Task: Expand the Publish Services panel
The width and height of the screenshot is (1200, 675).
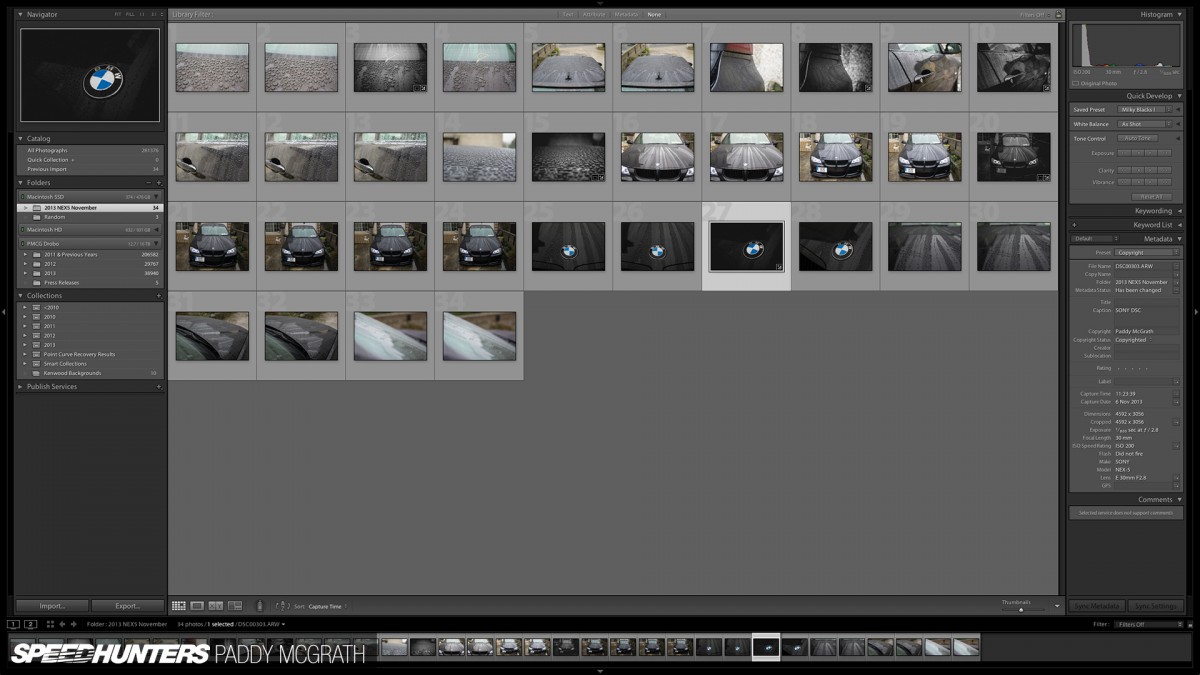Action: tap(21, 386)
